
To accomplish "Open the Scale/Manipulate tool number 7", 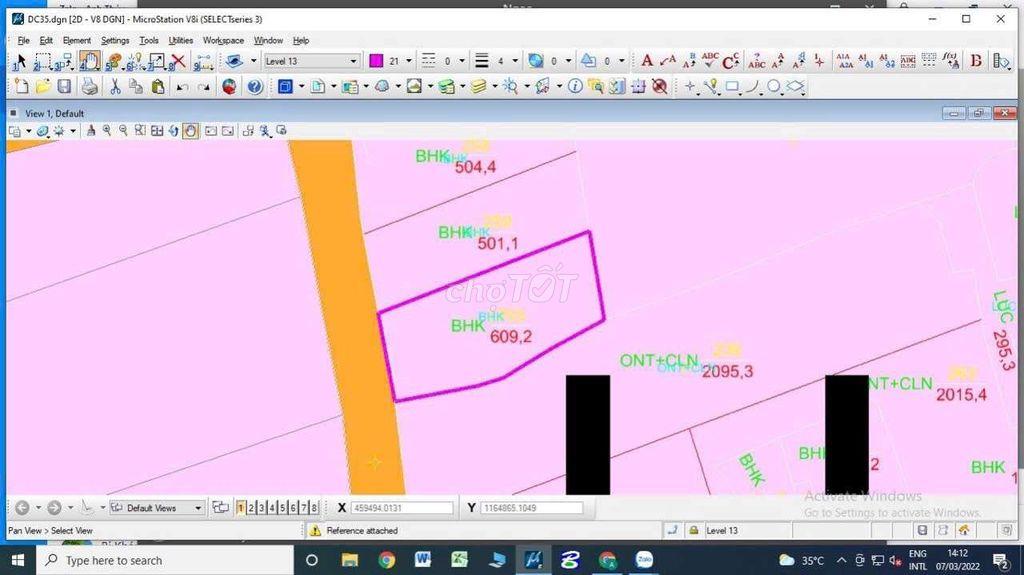I will coord(155,61).
